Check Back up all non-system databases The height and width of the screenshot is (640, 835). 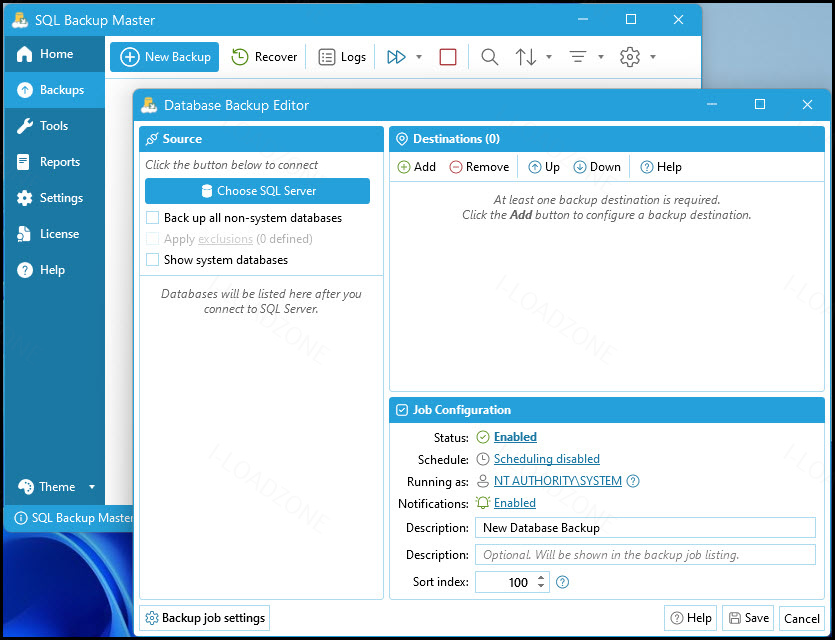152,218
